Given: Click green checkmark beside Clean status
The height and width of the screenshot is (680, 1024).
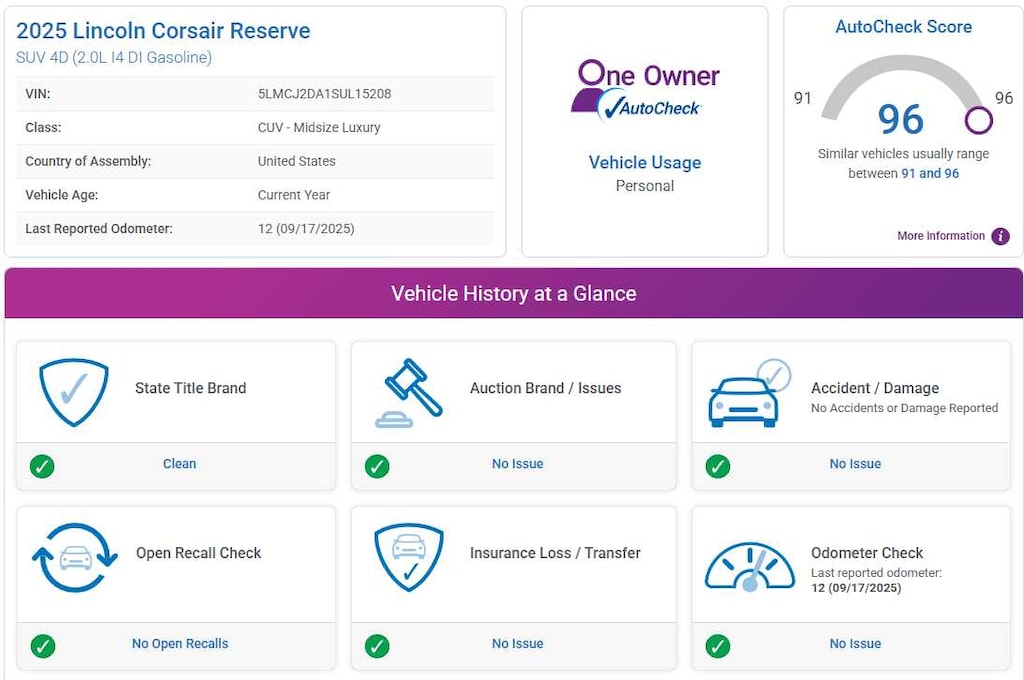Looking at the screenshot, I should [x=42, y=466].
